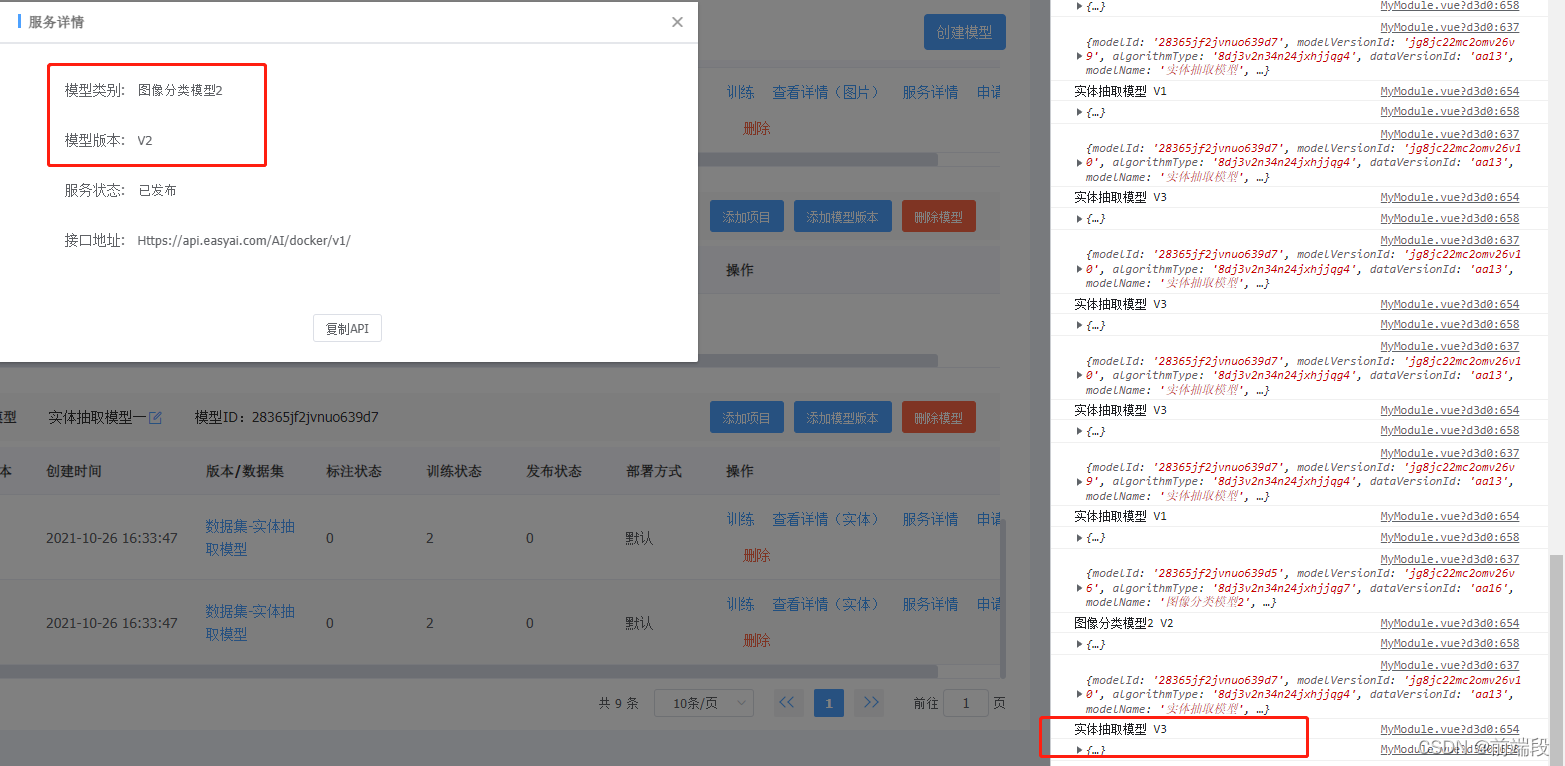The width and height of the screenshot is (1565, 766).
Task: Click the 发布状态 column header
Action: tap(554, 471)
